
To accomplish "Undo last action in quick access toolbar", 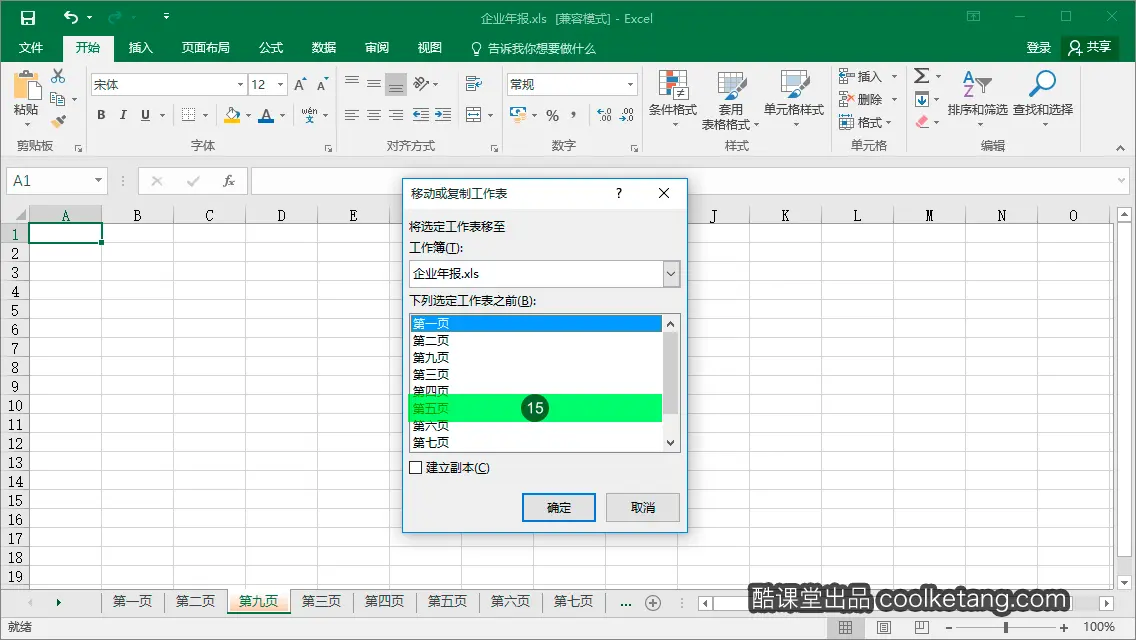I will (x=70, y=17).
